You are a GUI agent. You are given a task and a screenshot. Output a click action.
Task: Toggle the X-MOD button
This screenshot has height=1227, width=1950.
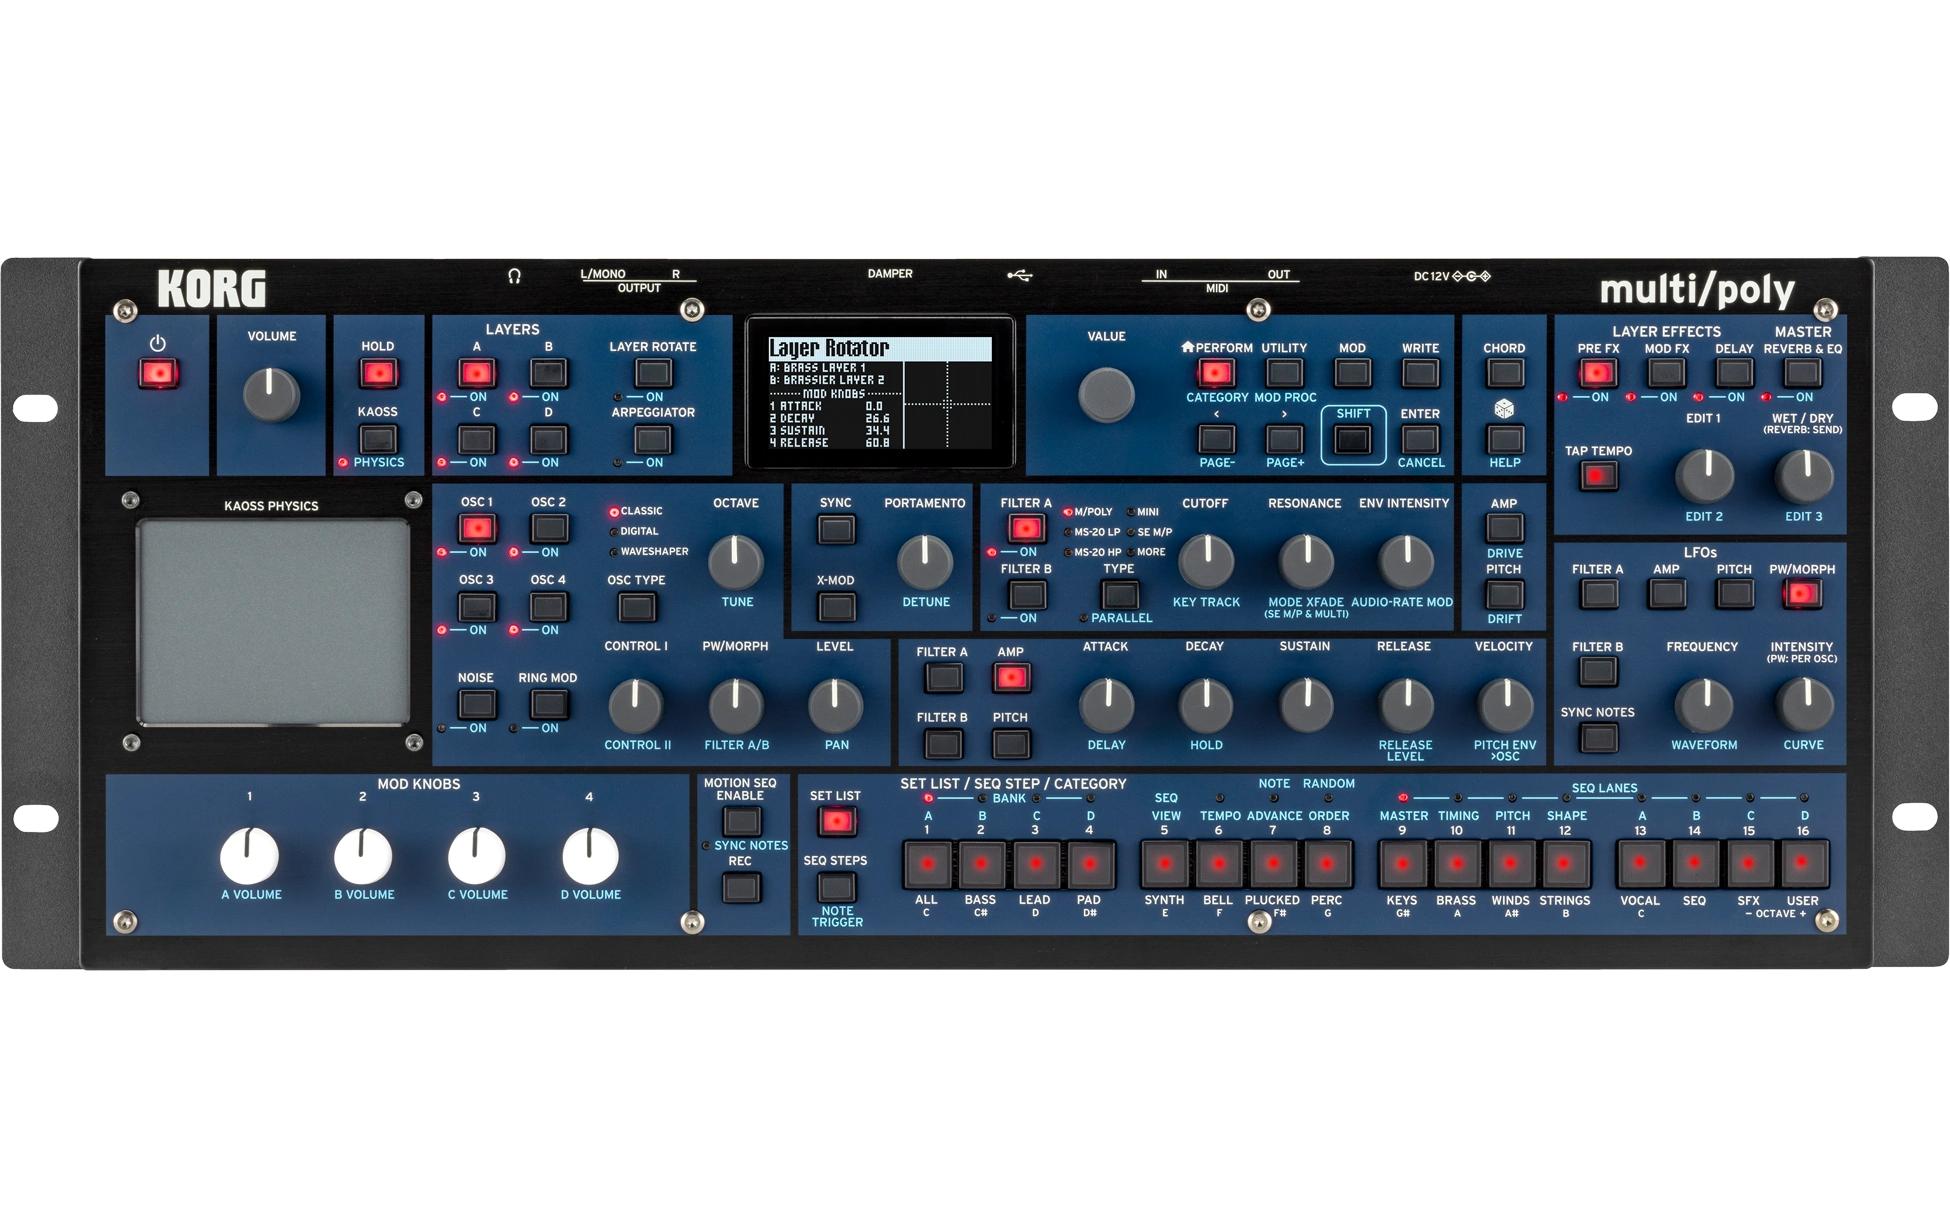pos(836,607)
